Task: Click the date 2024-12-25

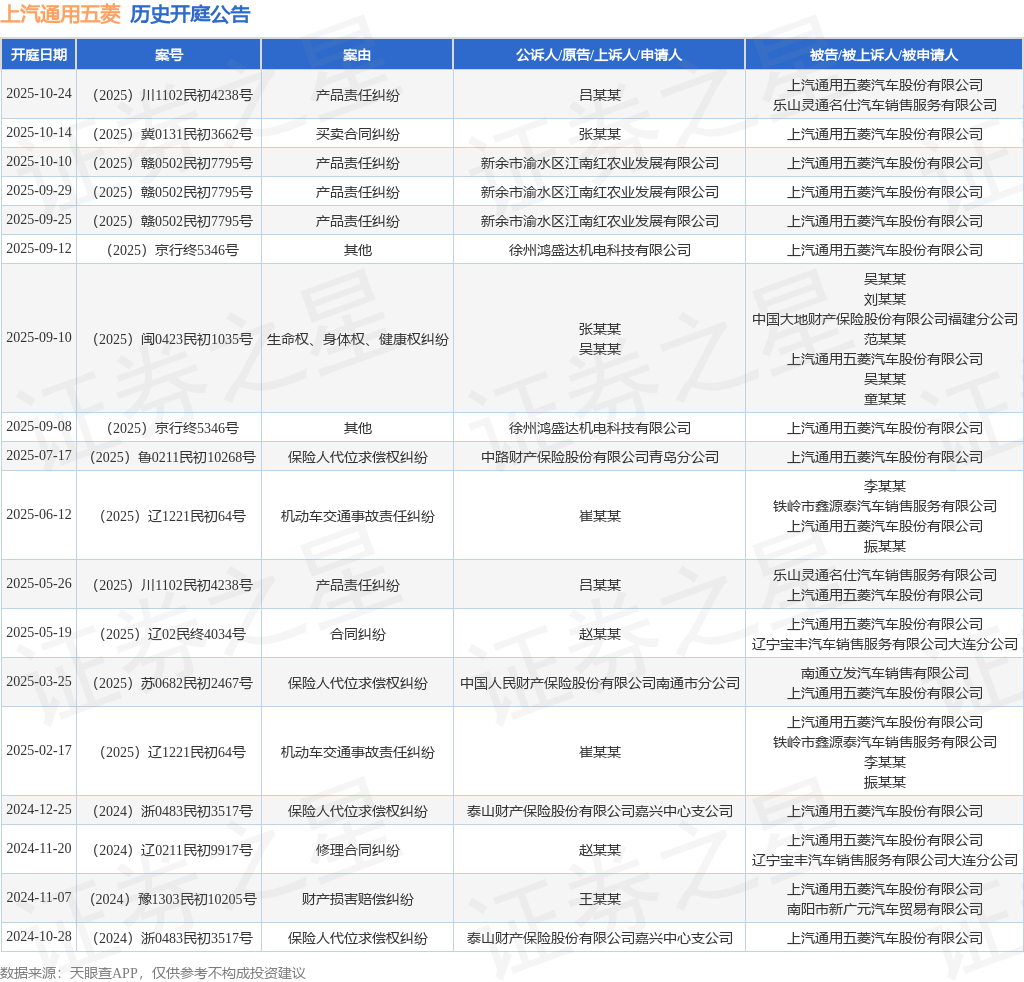Action: tap(39, 810)
